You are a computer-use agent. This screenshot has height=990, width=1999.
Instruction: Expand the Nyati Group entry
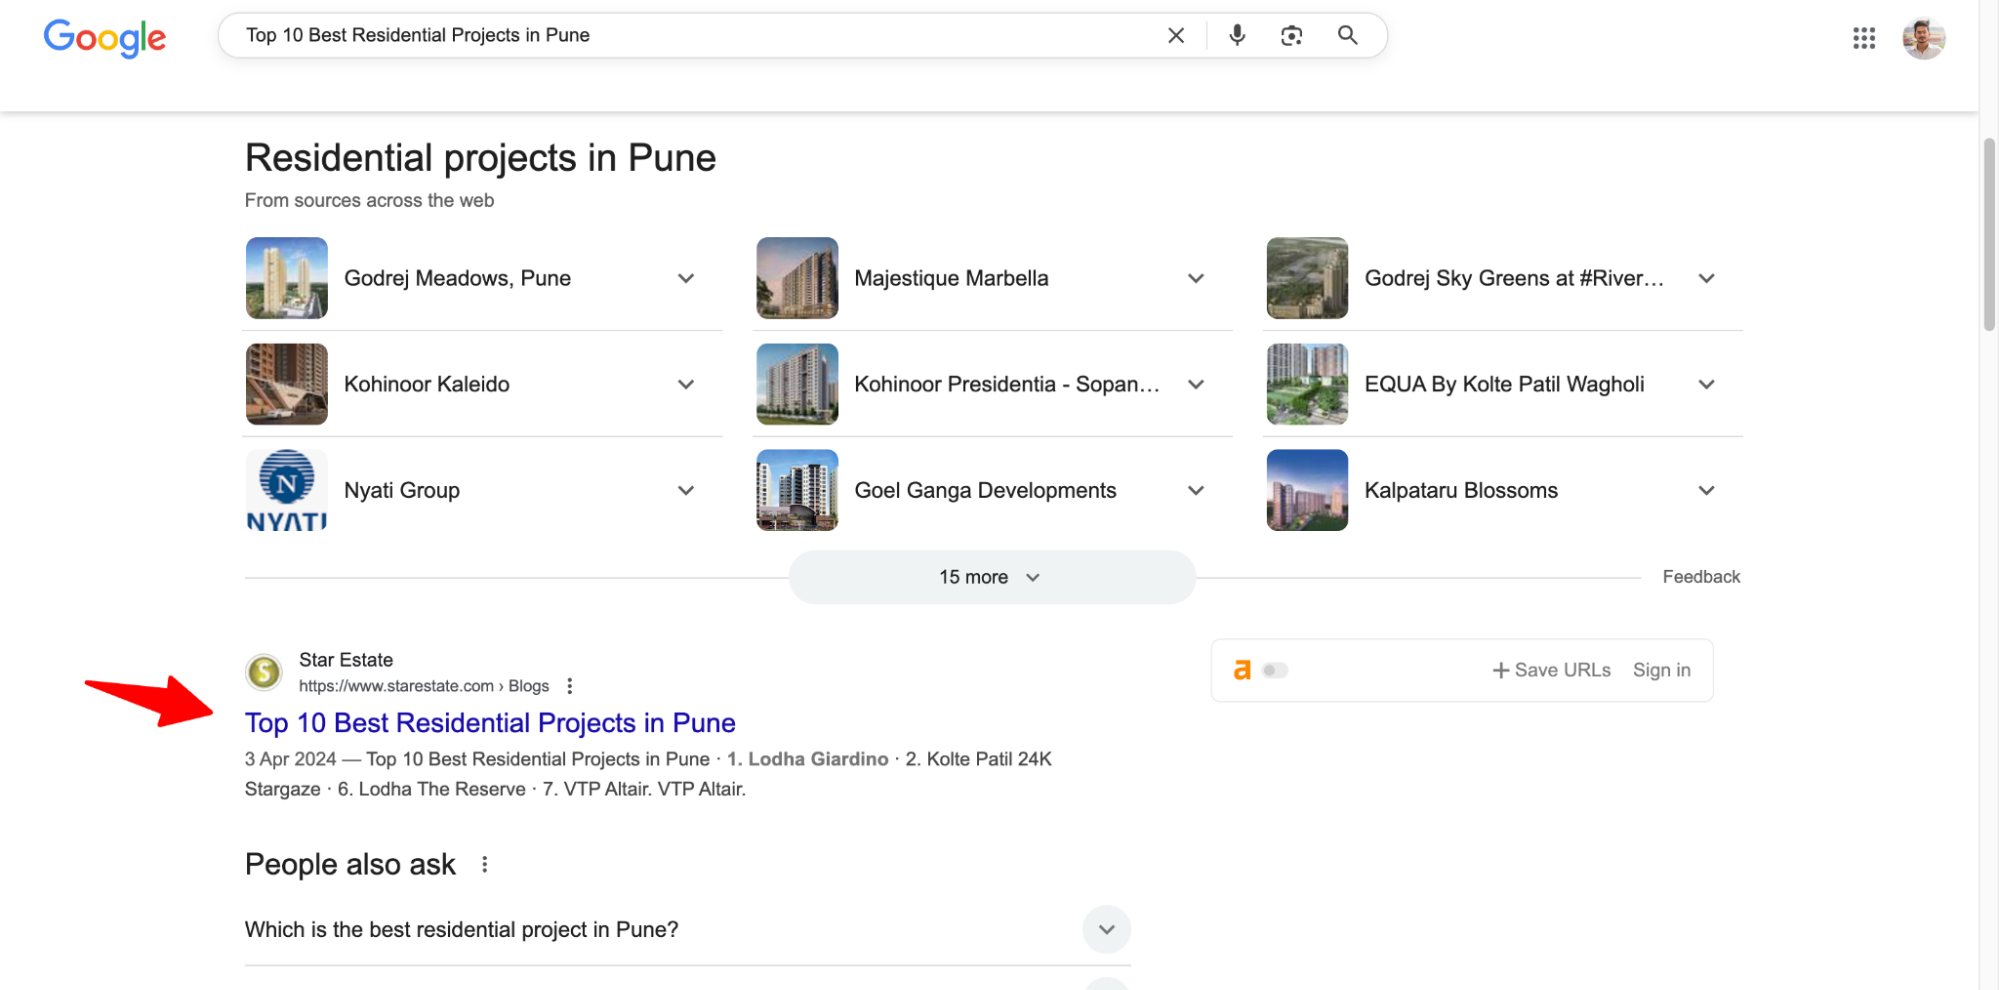click(x=686, y=490)
